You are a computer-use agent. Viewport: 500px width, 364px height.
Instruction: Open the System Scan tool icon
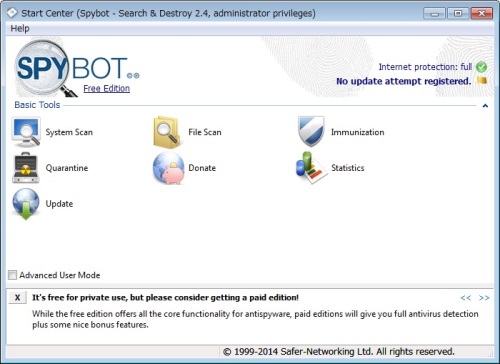tap(26, 132)
